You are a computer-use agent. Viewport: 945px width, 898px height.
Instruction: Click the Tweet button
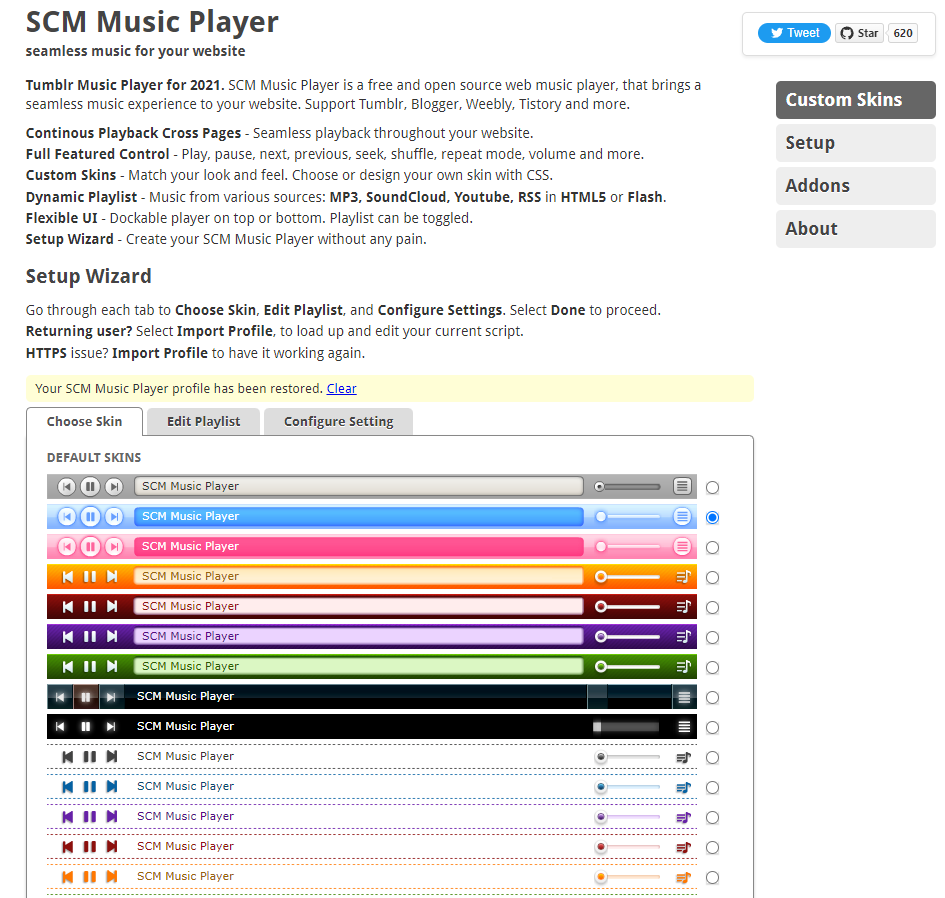[794, 33]
